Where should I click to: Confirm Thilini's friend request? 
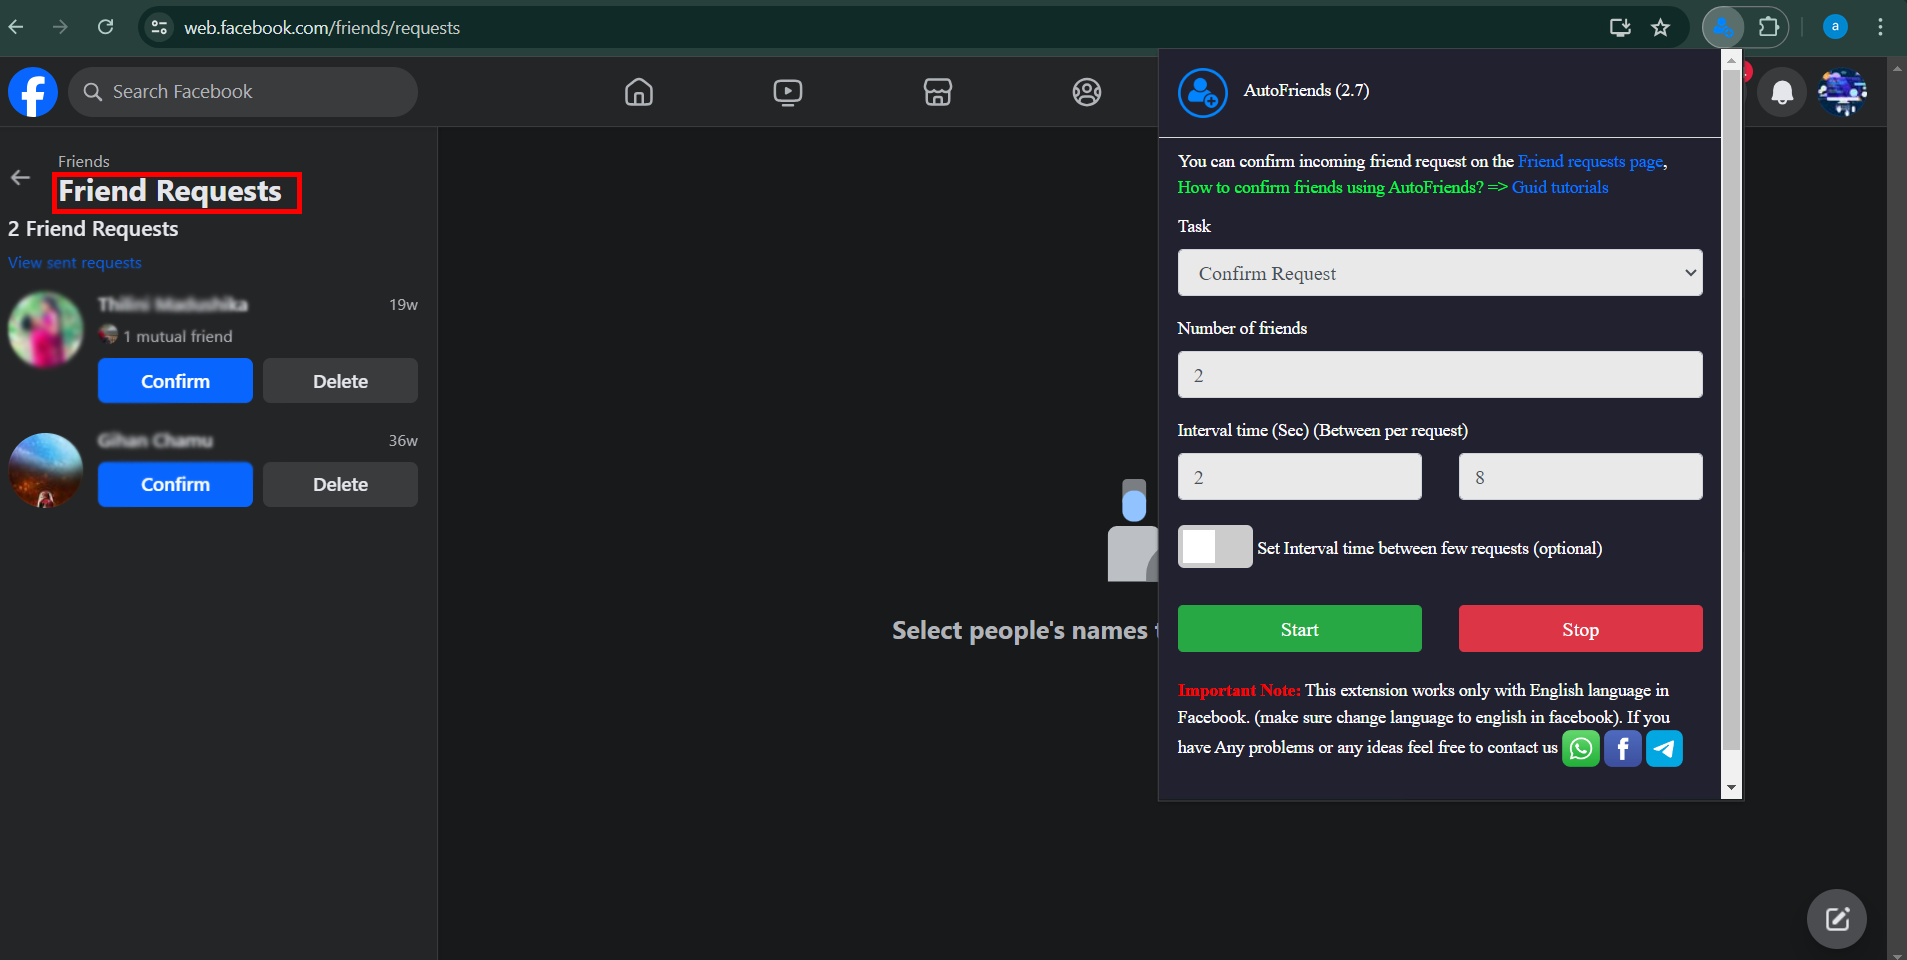point(175,380)
